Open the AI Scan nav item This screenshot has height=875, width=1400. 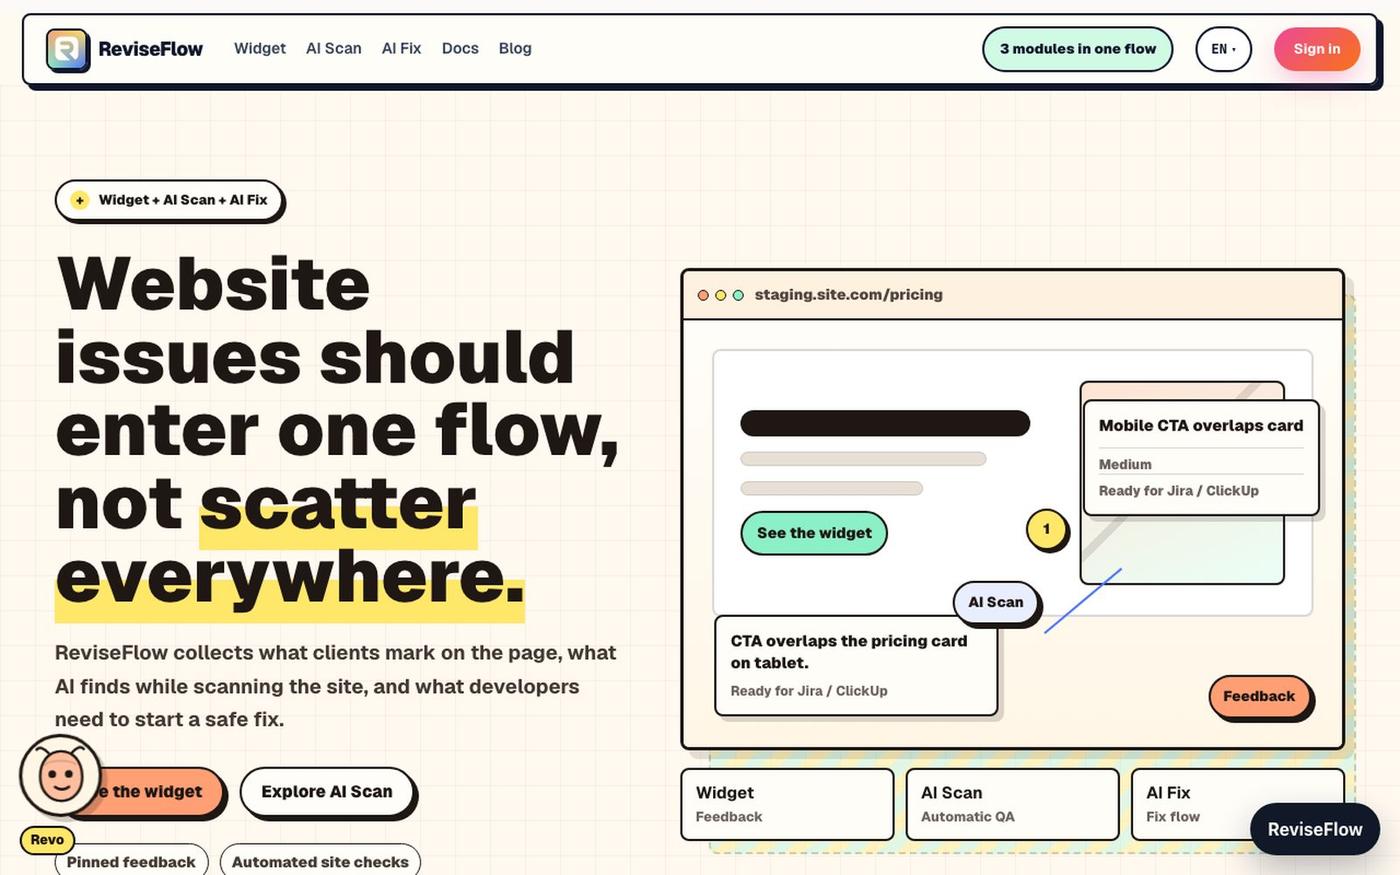334,48
